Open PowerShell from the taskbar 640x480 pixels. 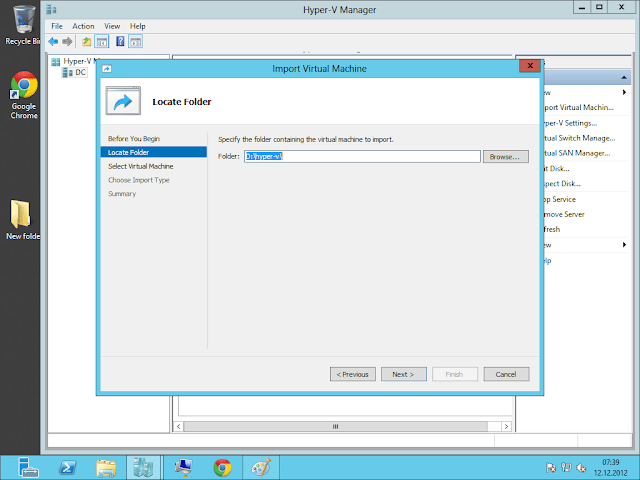coord(67,467)
